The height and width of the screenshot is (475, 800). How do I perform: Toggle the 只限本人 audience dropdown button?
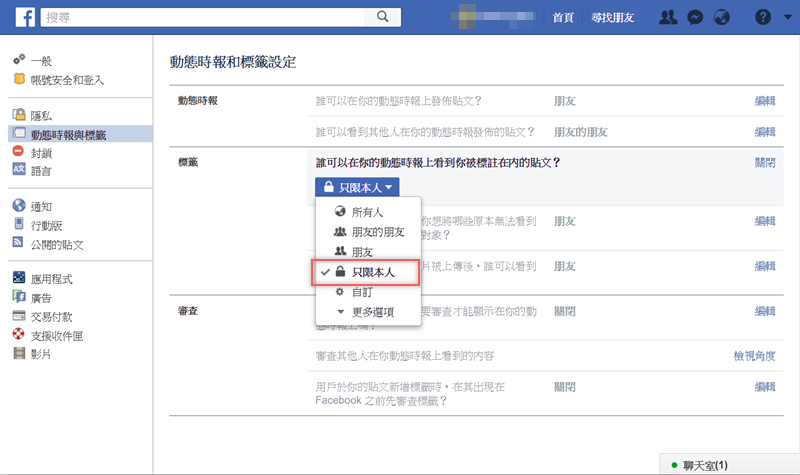pyautogui.click(x=356, y=187)
